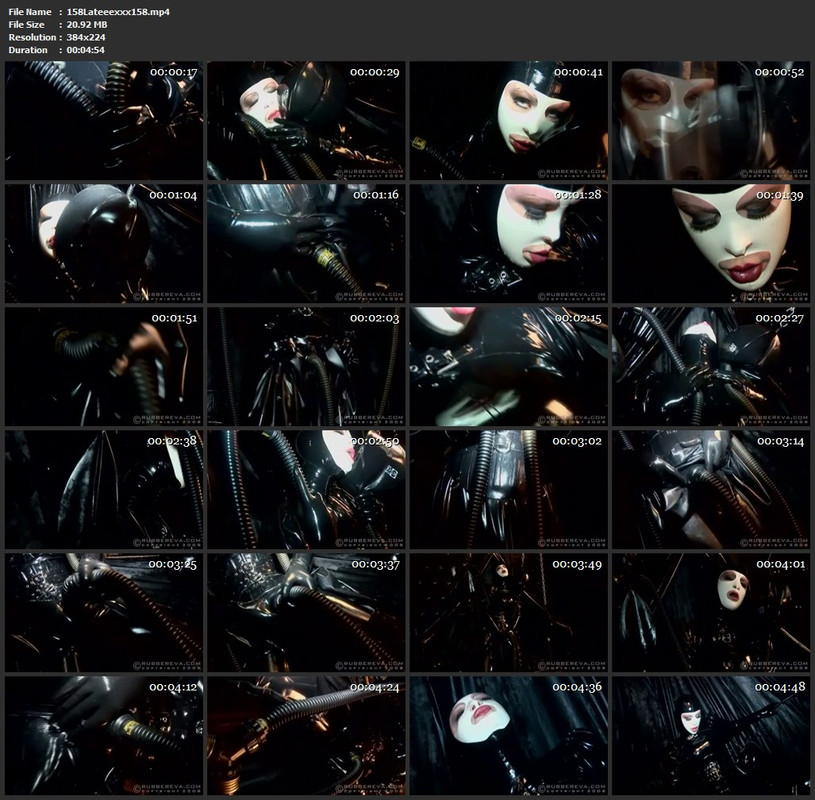Select the thumbnail at 00:02:15
Viewport: 815px width, 800px height.
pos(508,366)
